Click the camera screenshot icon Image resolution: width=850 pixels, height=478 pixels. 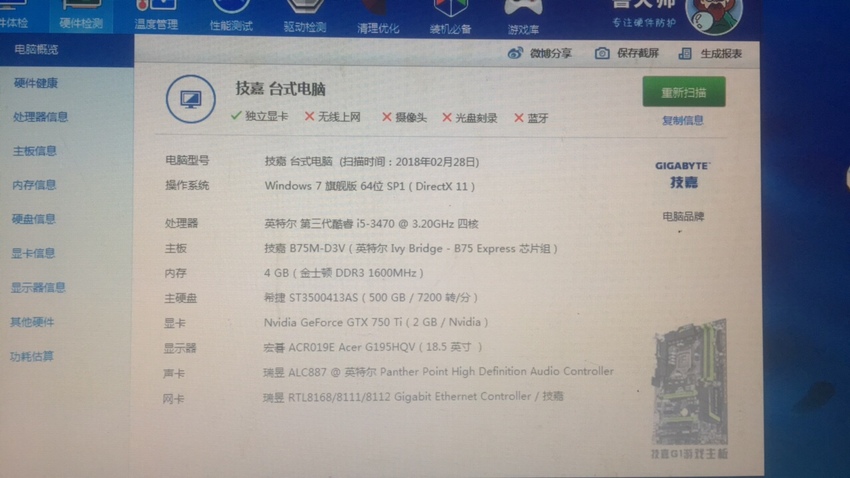pos(602,53)
